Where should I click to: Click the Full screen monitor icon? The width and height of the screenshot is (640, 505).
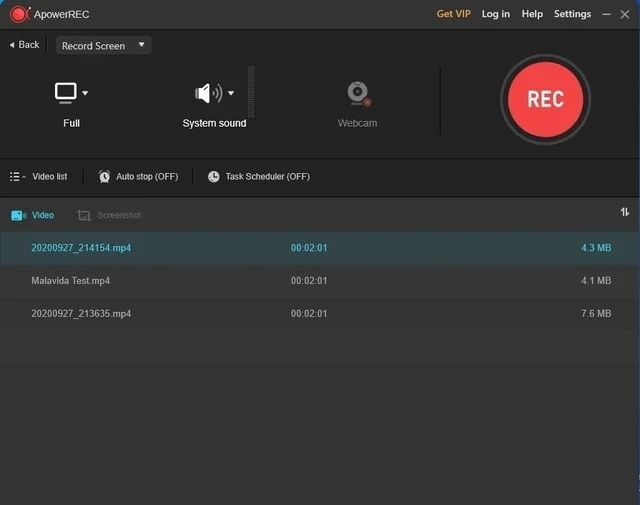(66, 93)
